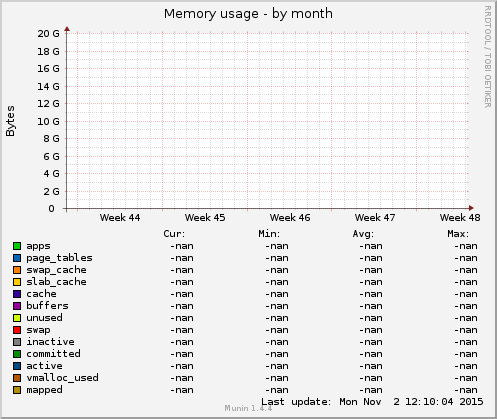Click the swap red legend swatch
497x419 pixels.
(17, 330)
